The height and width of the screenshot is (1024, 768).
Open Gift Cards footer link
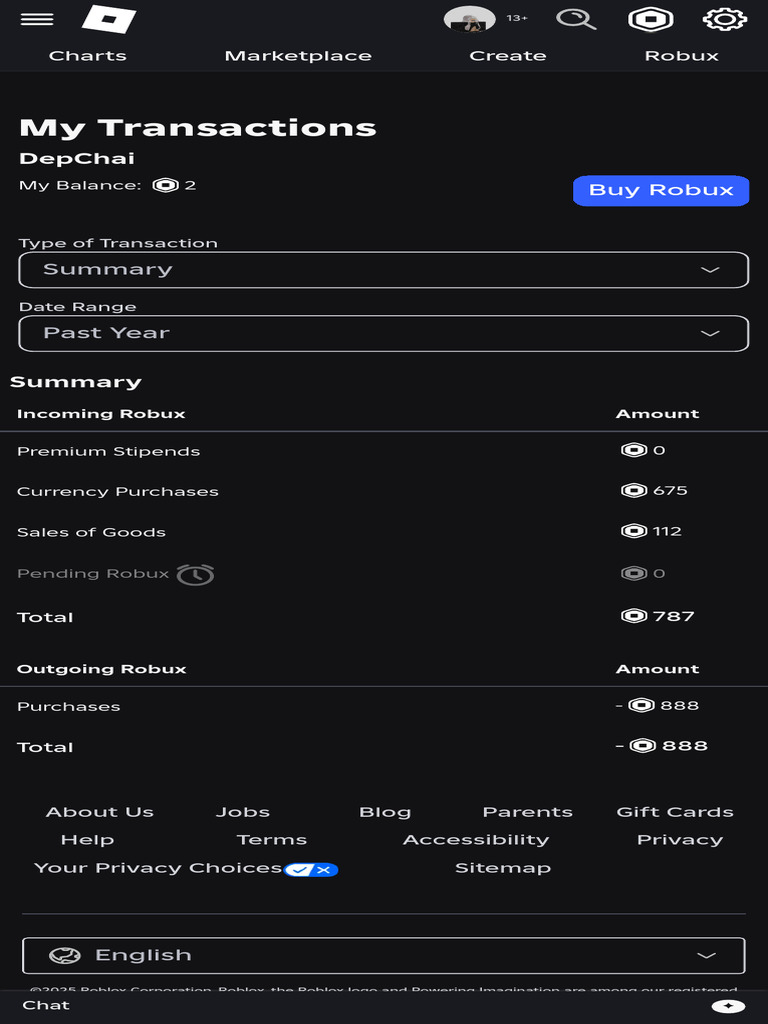click(675, 812)
